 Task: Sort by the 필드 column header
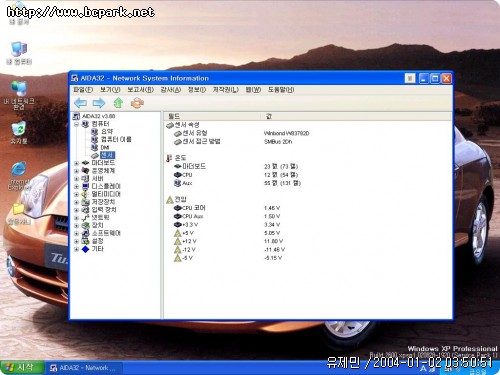(x=212, y=116)
